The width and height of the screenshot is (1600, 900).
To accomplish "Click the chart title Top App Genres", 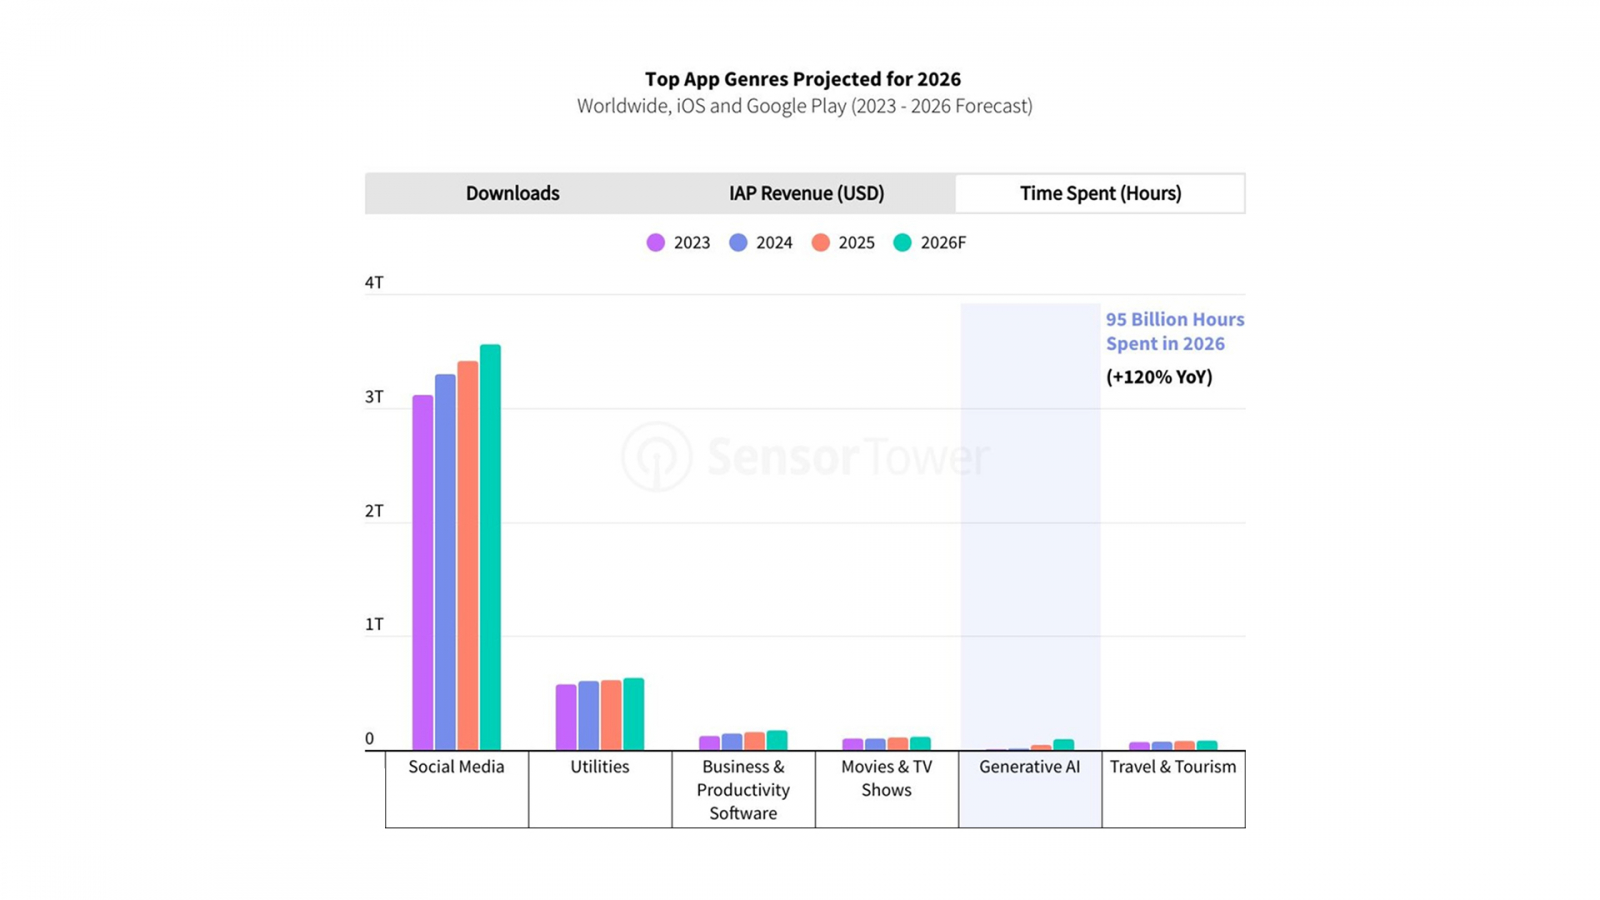I will (x=803, y=79).
